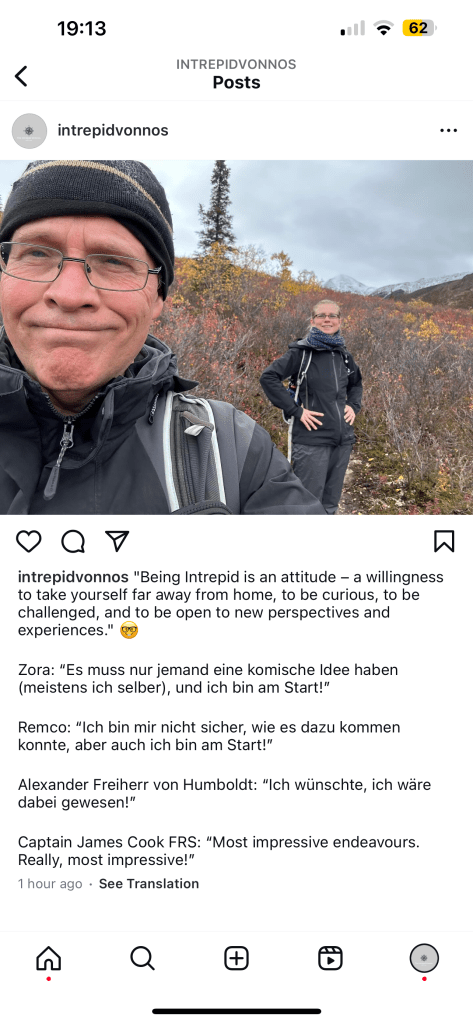This screenshot has height=1023, width=473.
Task: Click See Translation under the caption
Action: point(149,883)
